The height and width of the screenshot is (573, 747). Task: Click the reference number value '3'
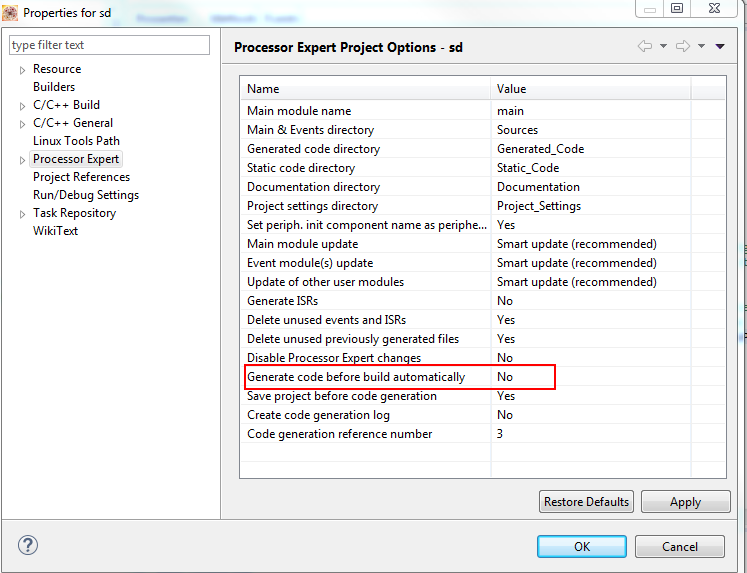click(x=591, y=434)
